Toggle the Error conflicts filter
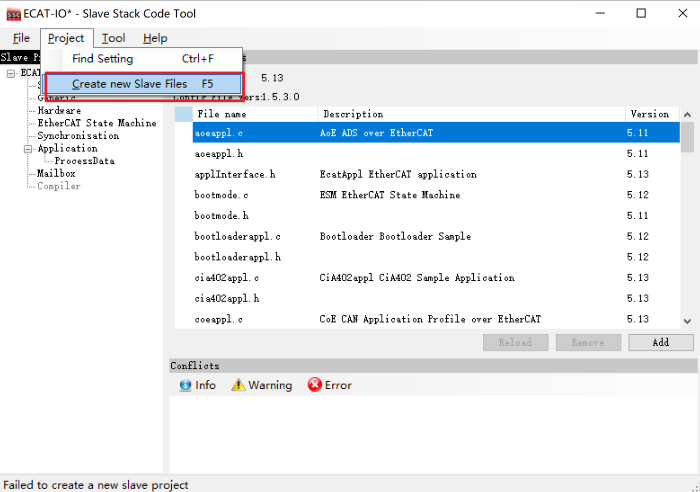The width and height of the screenshot is (700, 492). 329,385
